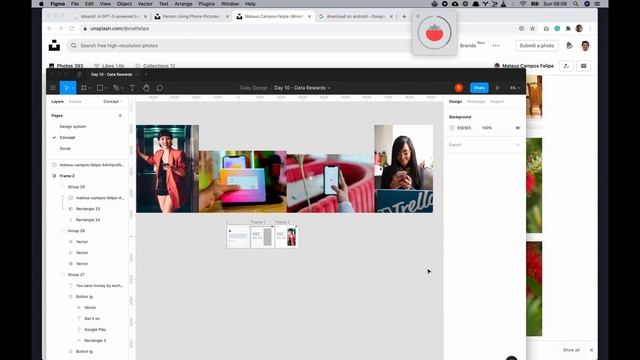Screen dimensions: 640x360
Task: Reload the page in Chrome
Action: [x=72, y=29]
